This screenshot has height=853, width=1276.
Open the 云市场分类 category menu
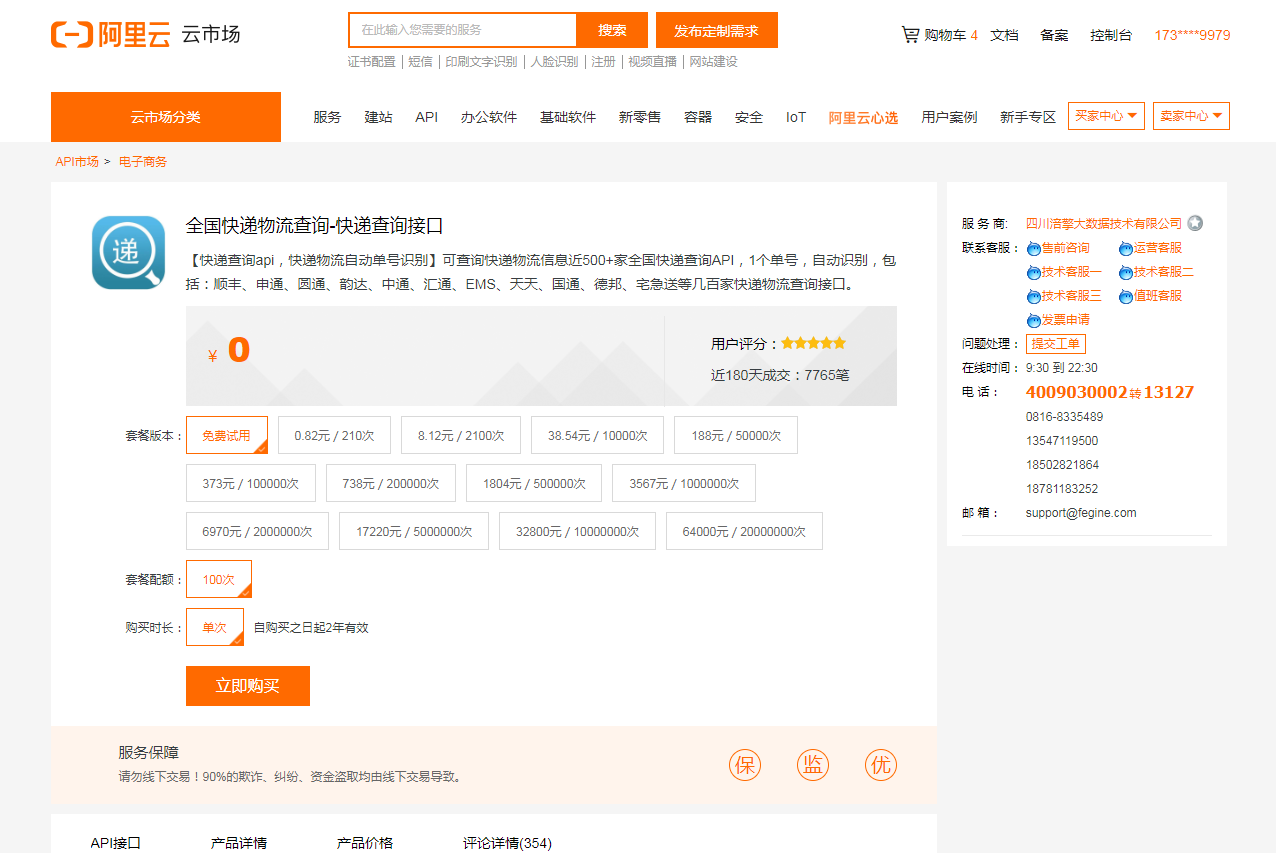pos(166,117)
